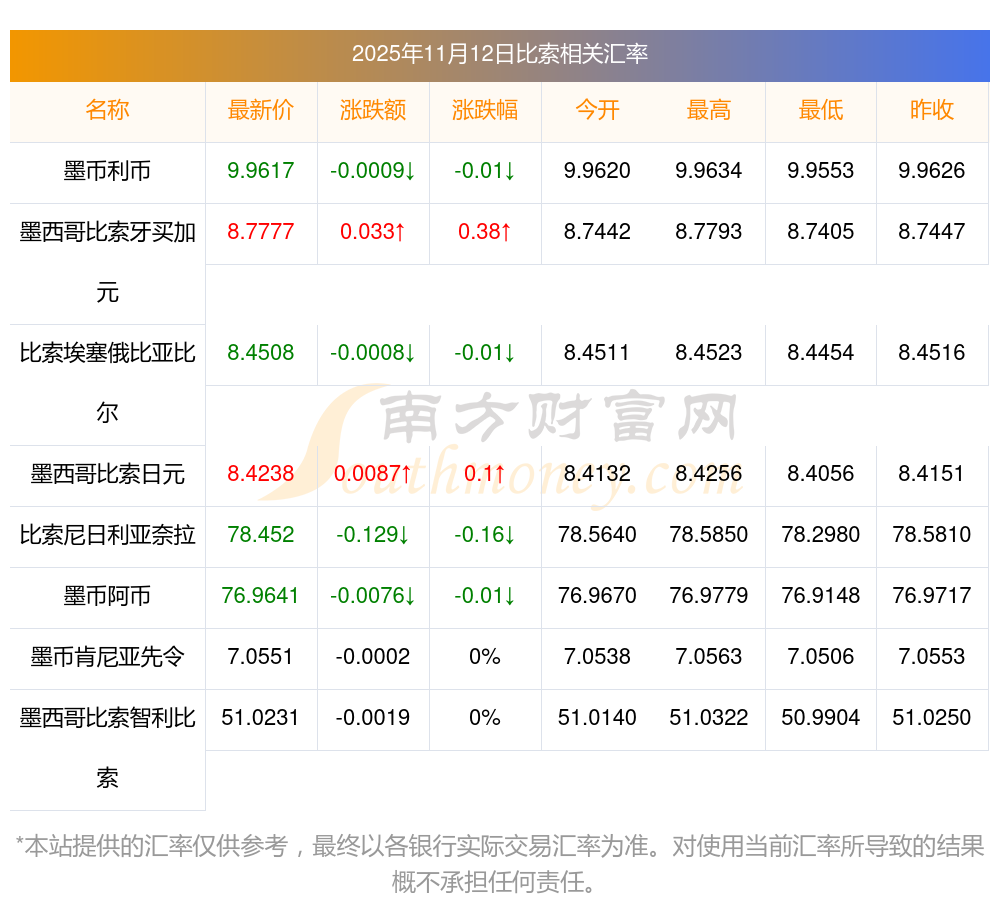This screenshot has height=913, width=1000.
Task: Click change amount 0.0087↑
Action: coord(373,474)
